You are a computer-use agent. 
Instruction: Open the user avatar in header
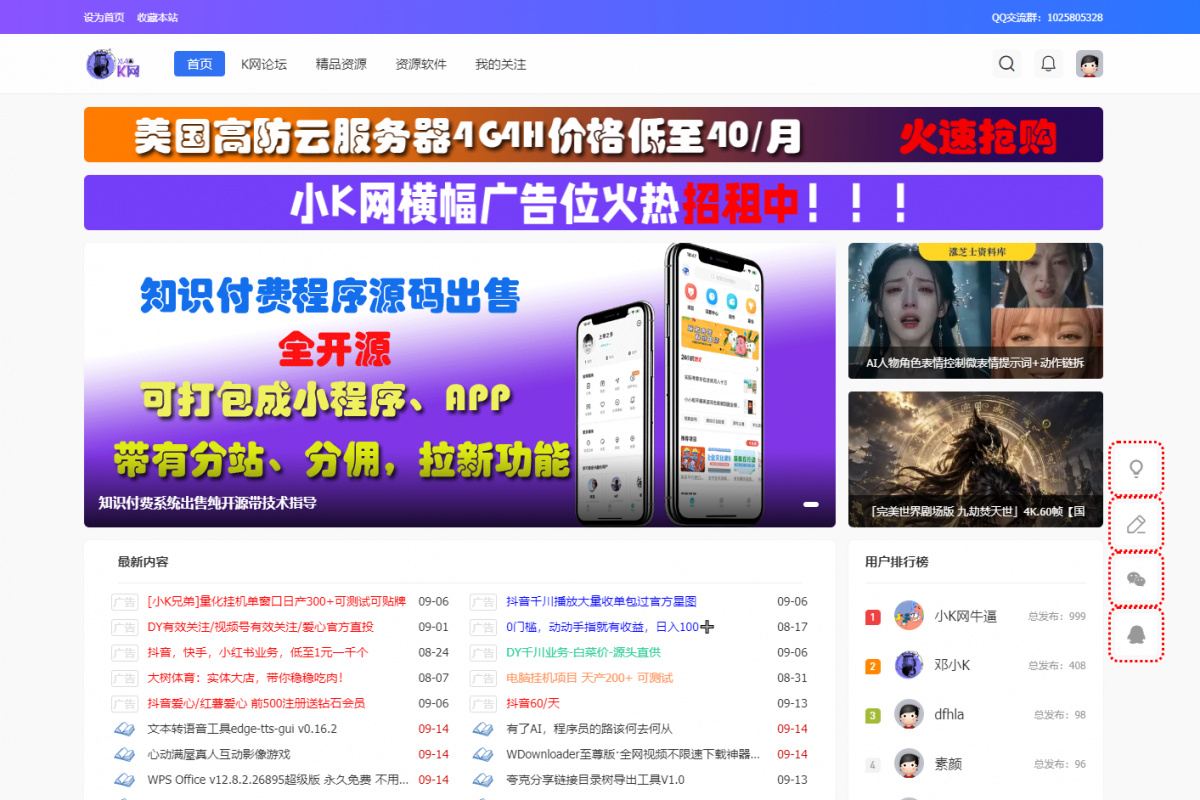(1089, 64)
